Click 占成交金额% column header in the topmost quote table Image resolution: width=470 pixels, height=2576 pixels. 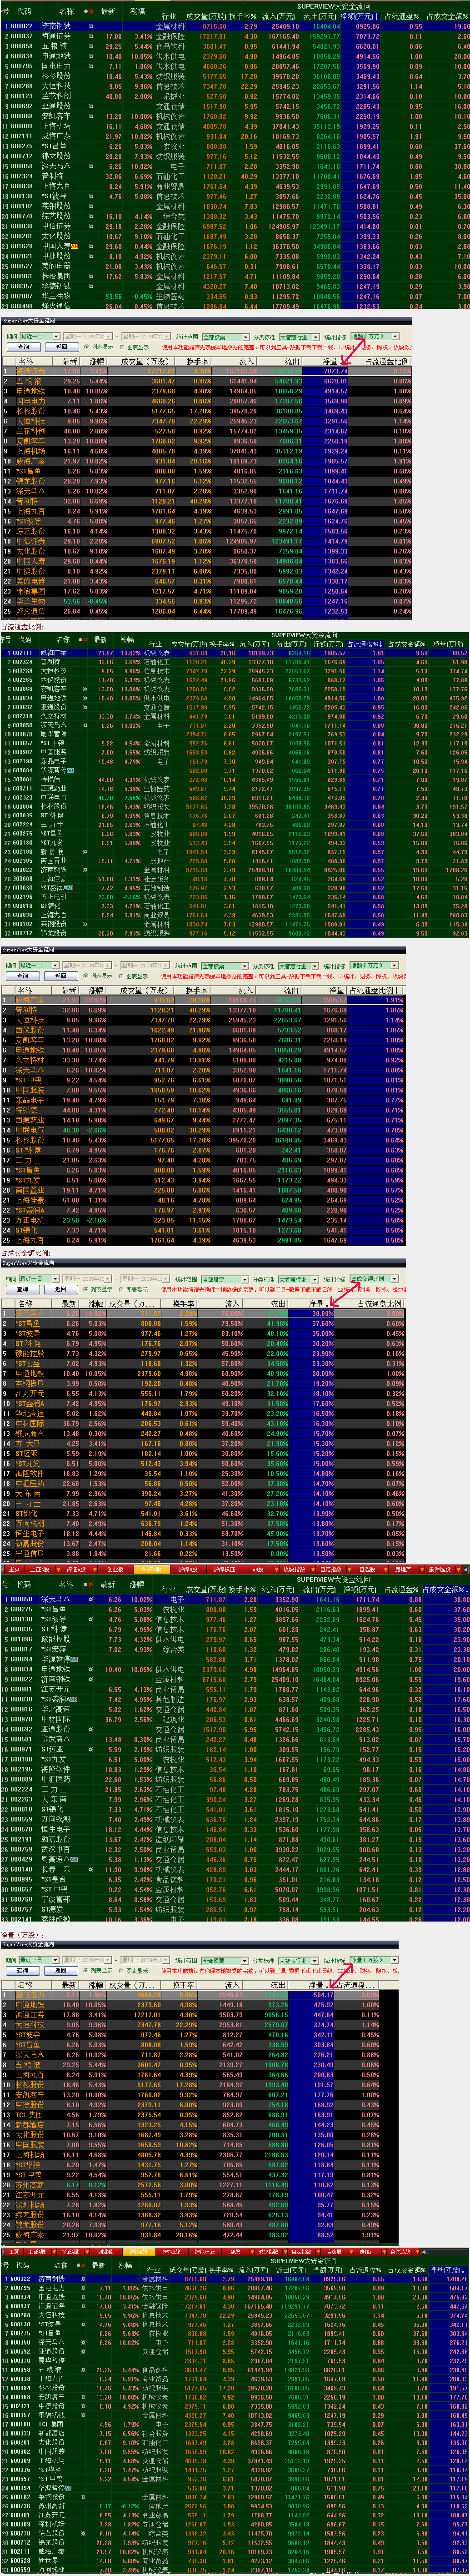tap(446, 16)
